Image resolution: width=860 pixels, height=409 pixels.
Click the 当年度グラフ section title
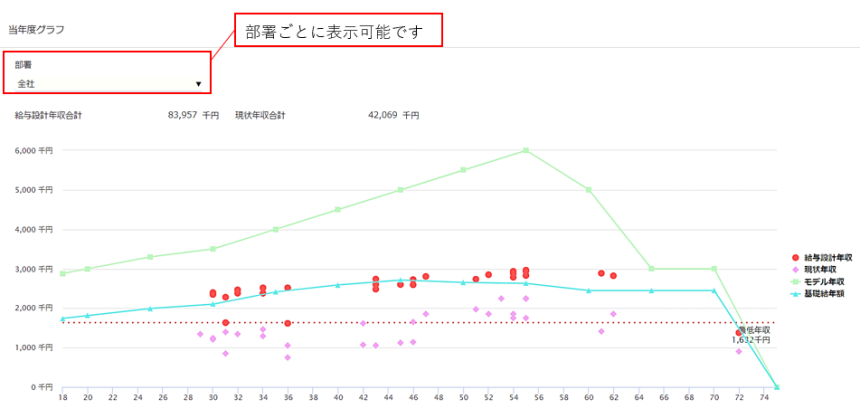pyautogui.click(x=36, y=29)
